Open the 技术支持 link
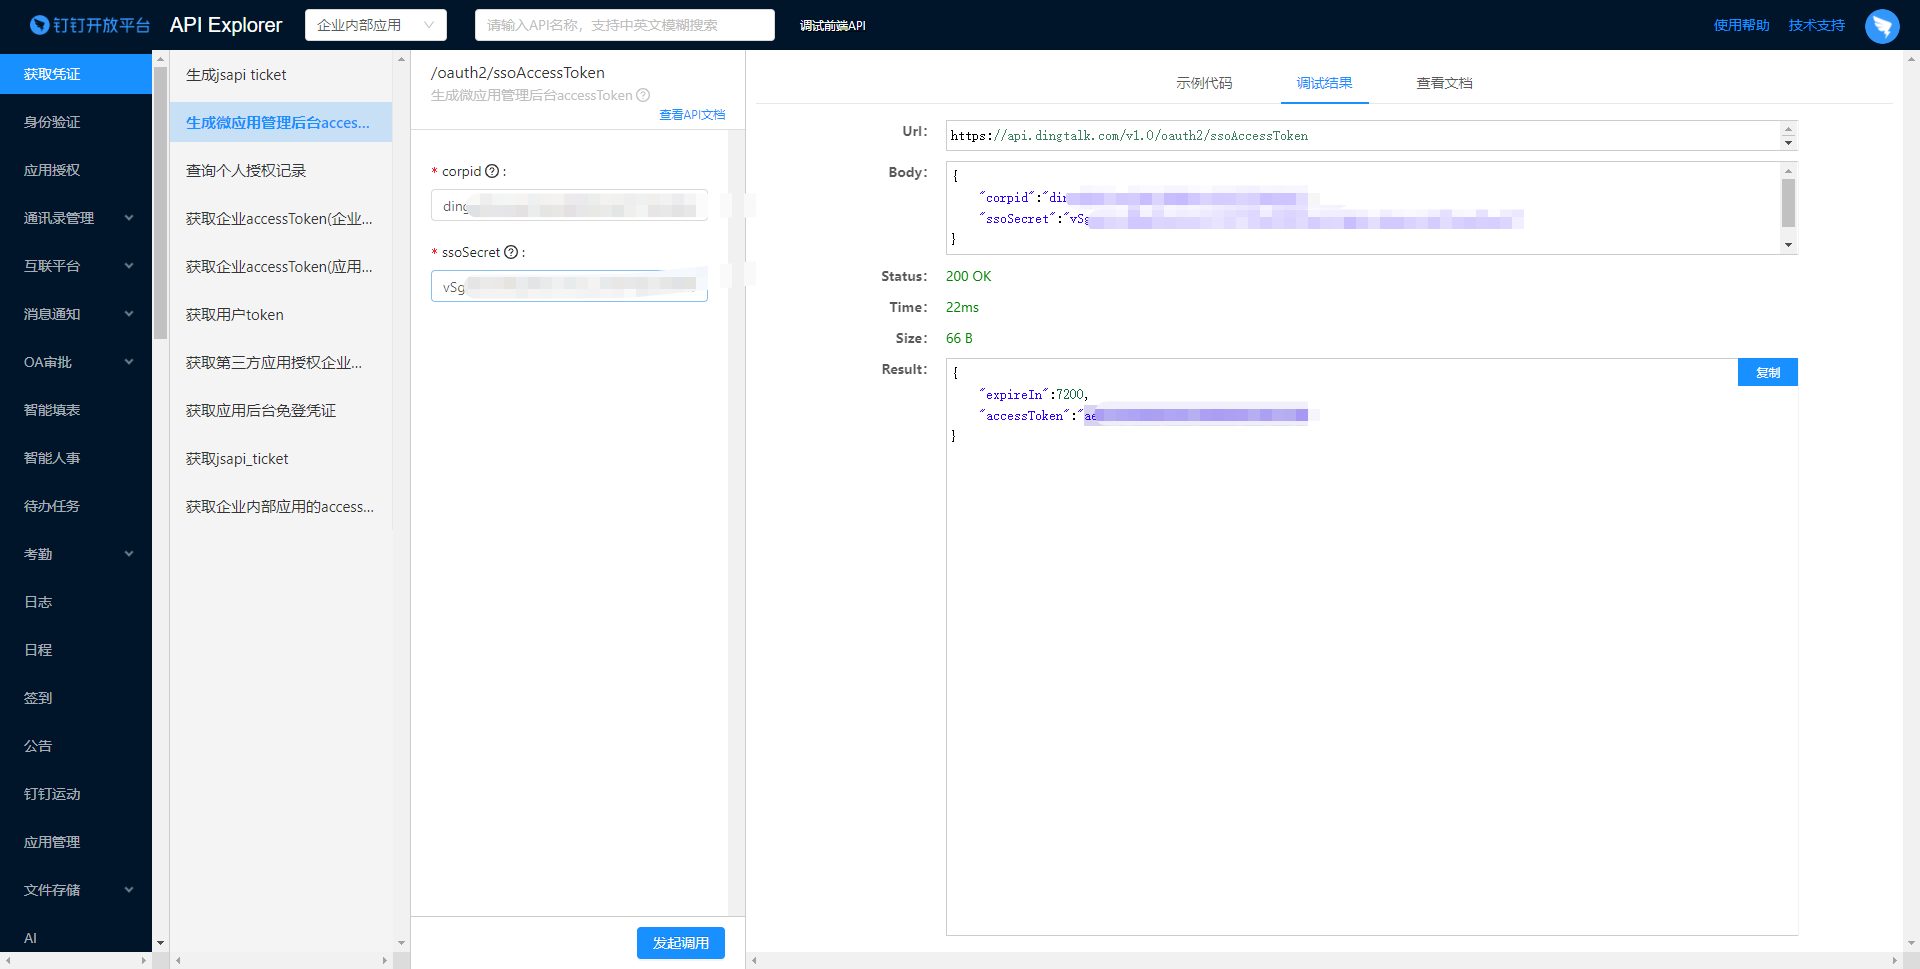The width and height of the screenshot is (1920, 969). (x=1816, y=25)
